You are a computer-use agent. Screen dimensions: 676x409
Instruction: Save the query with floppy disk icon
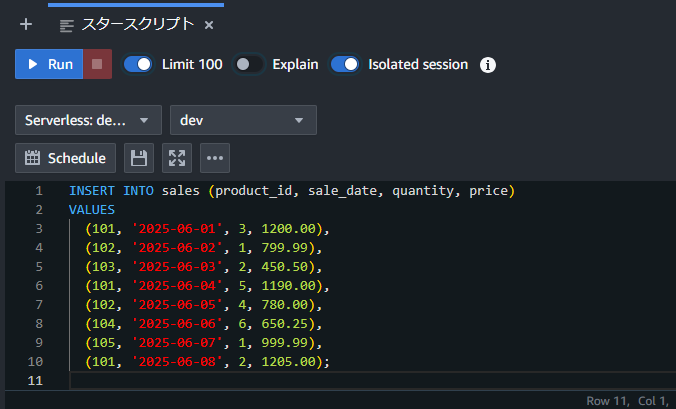[x=139, y=158]
